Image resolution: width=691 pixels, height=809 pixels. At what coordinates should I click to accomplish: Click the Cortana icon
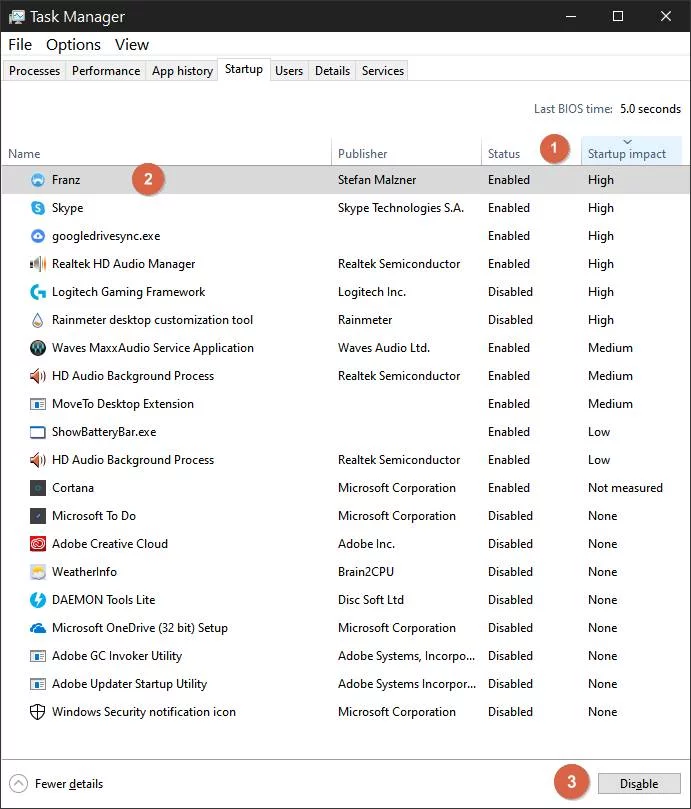[38, 488]
